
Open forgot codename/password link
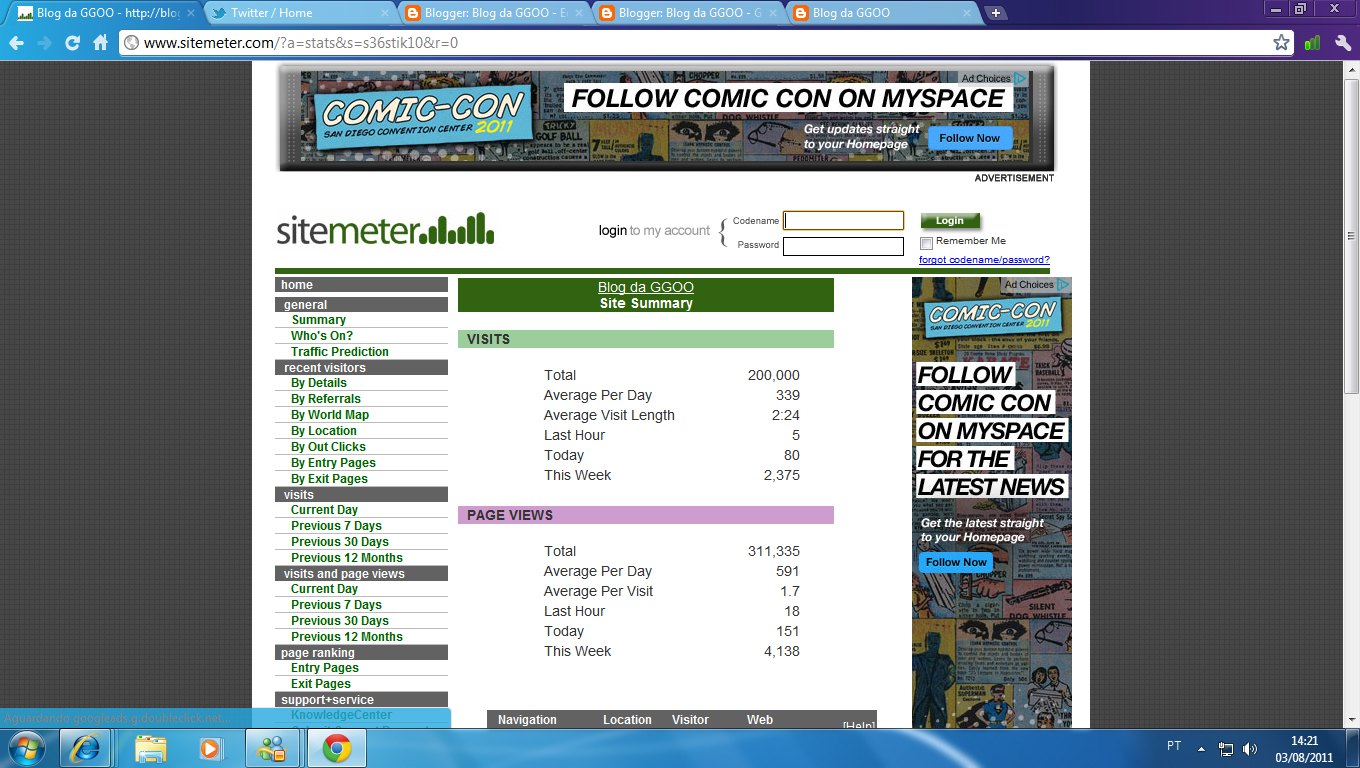[x=984, y=260]
